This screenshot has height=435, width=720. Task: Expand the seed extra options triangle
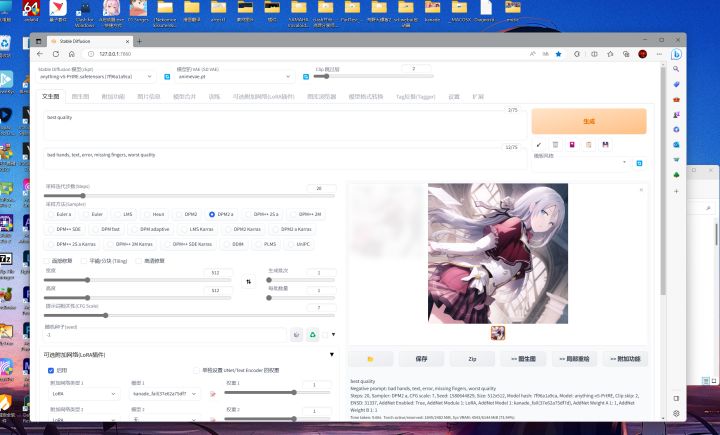pyautogui.click(x=333, y=335)
